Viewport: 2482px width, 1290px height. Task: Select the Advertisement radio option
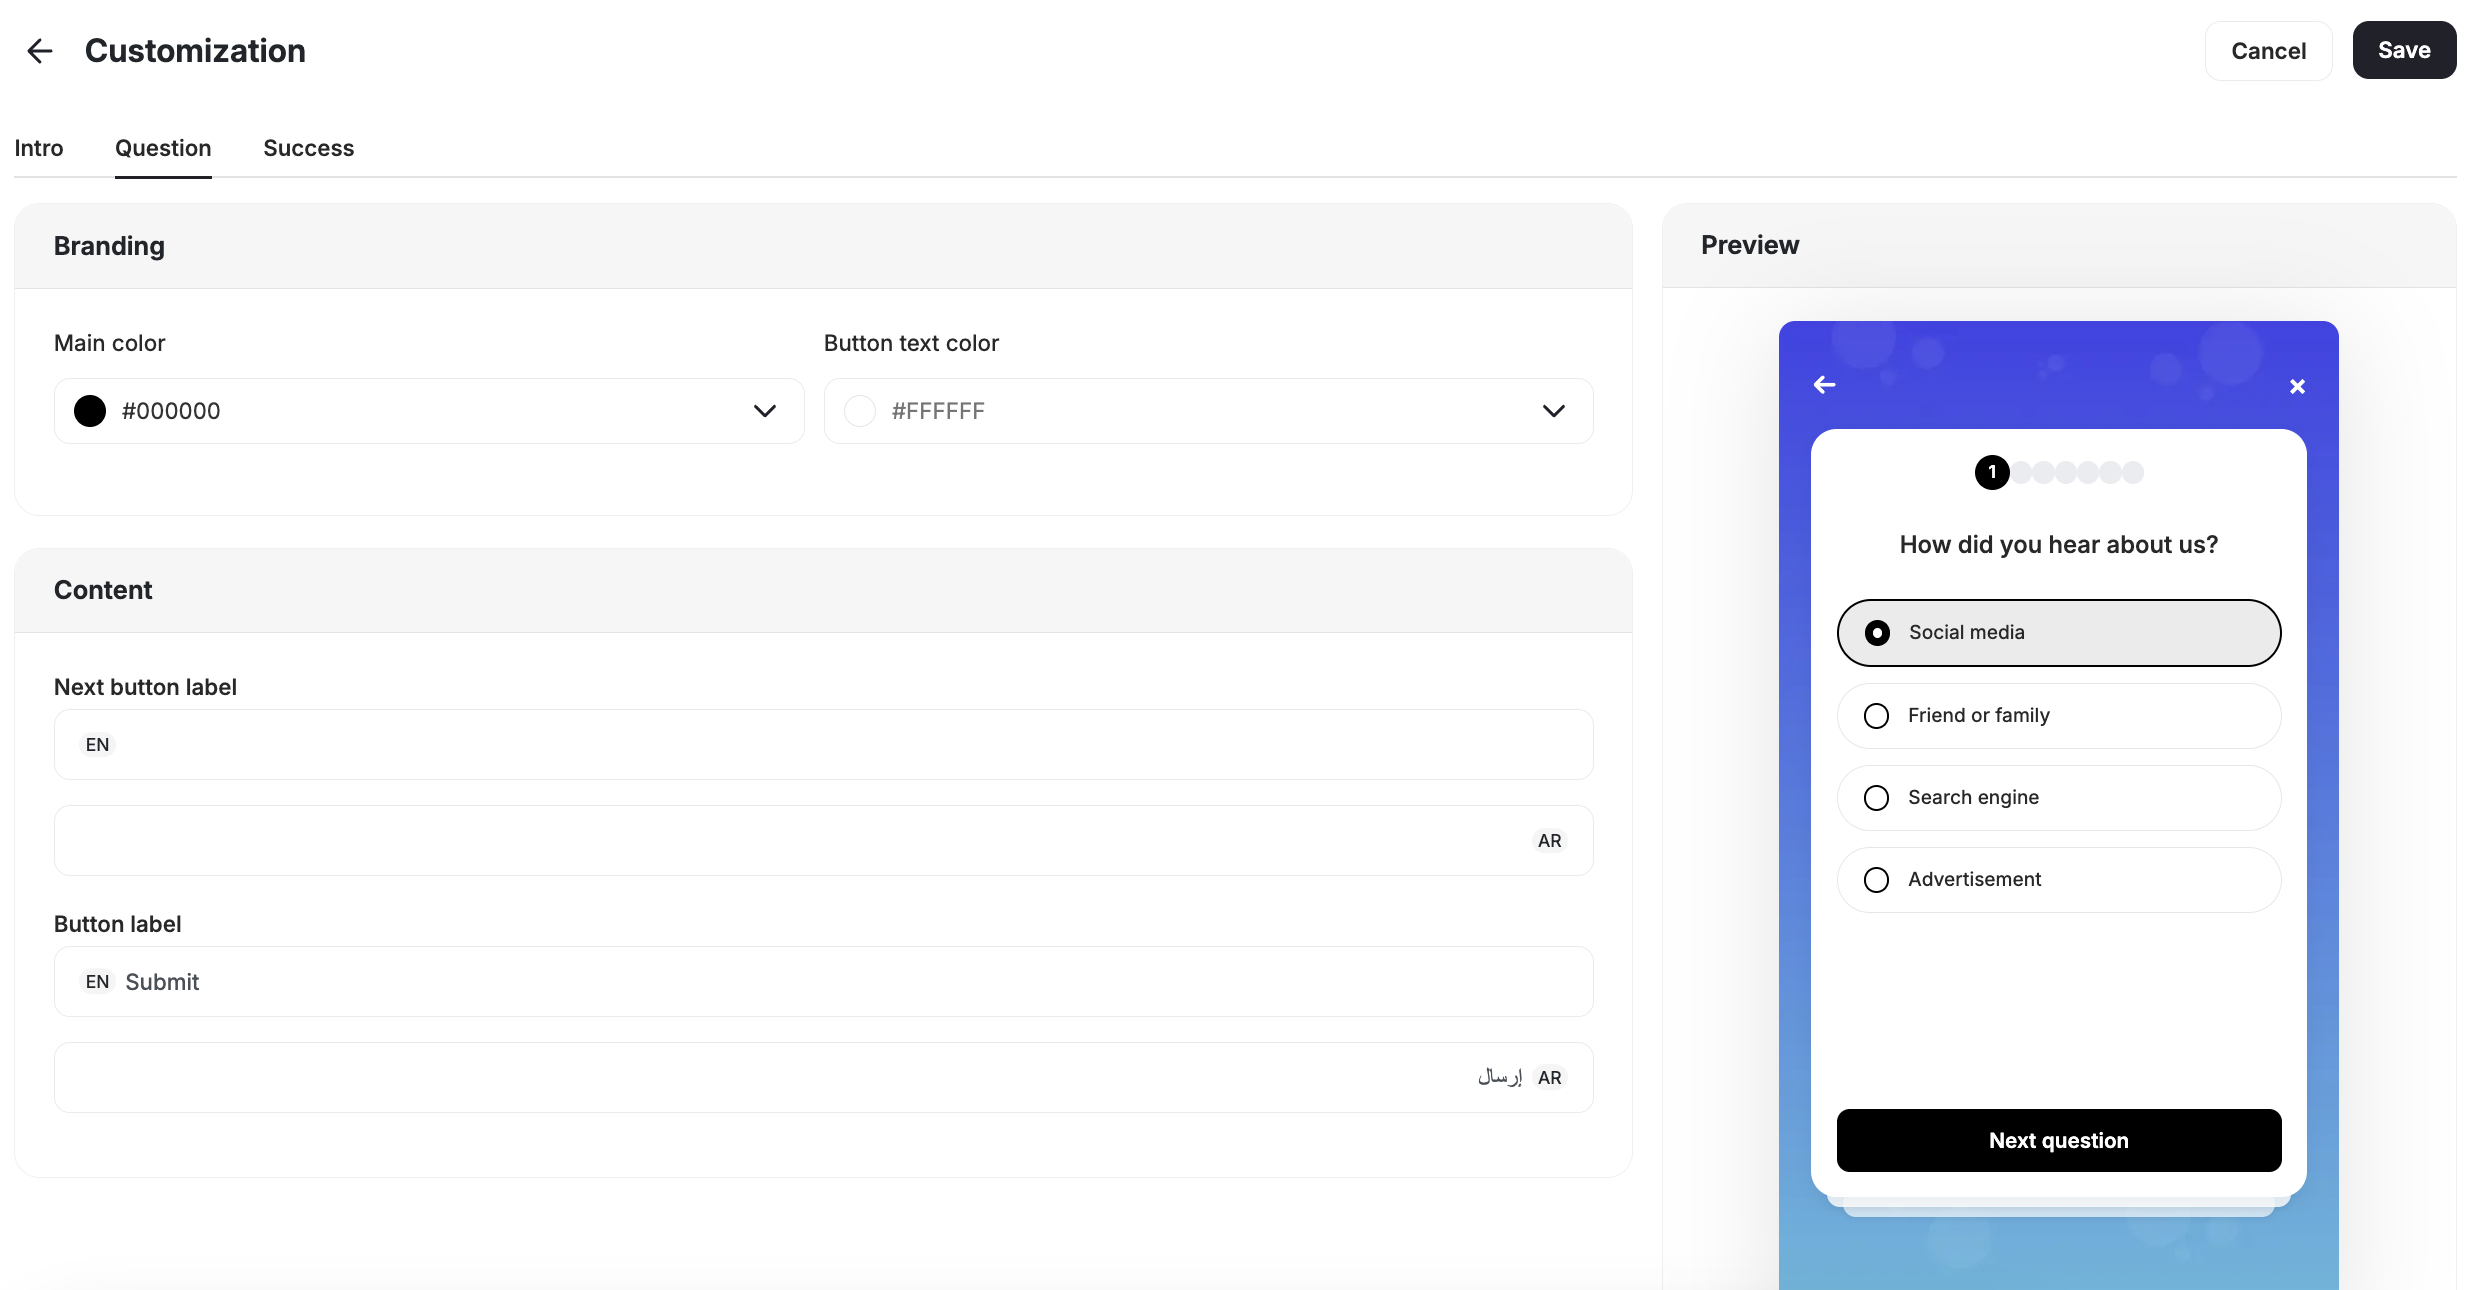[2059, 880]
